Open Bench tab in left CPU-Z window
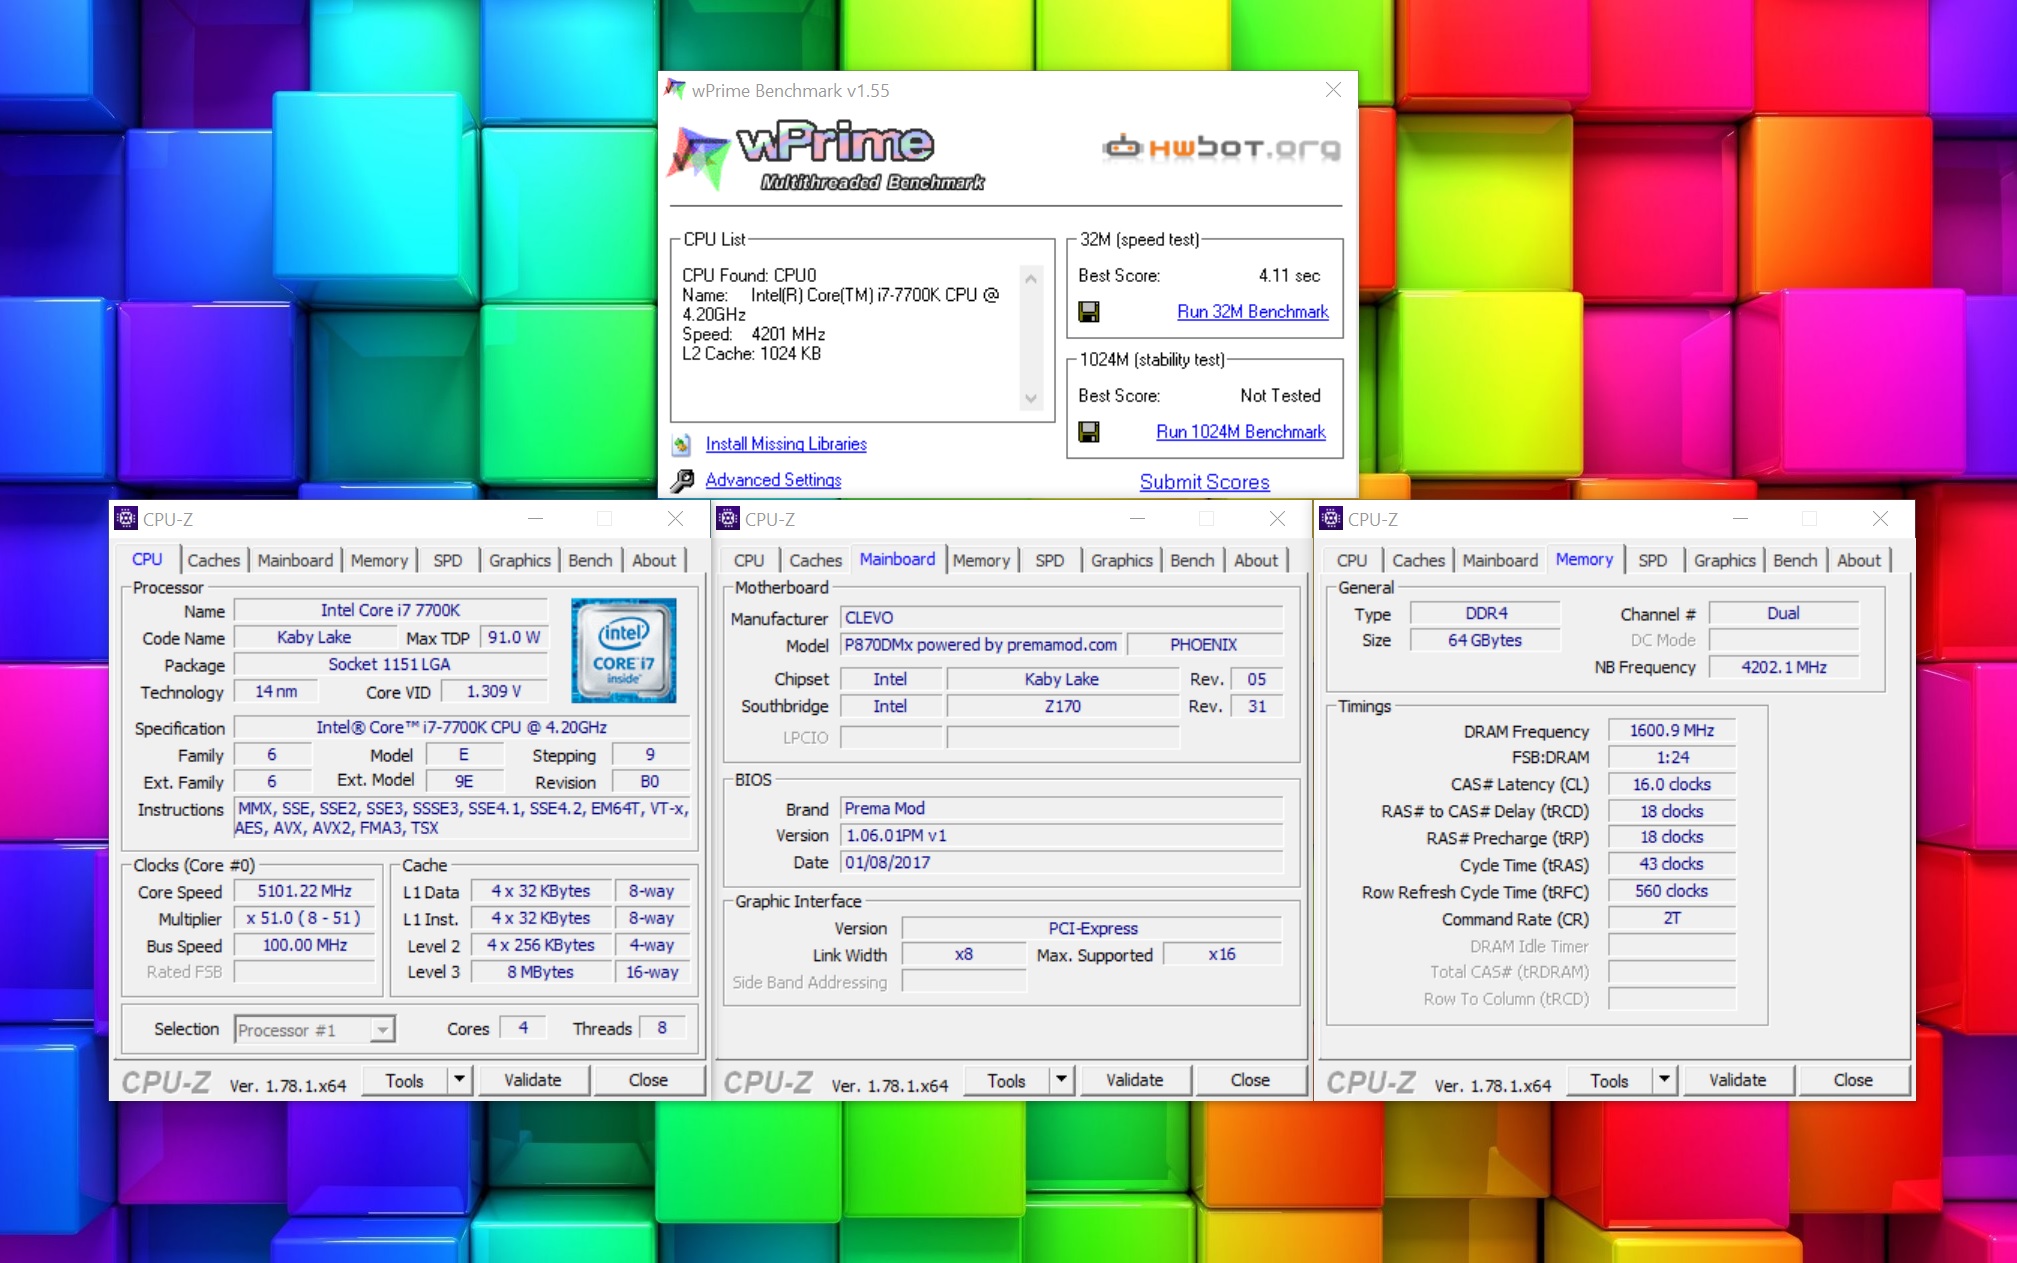The image size is (2017, 1263). click(x=590, y=561)
